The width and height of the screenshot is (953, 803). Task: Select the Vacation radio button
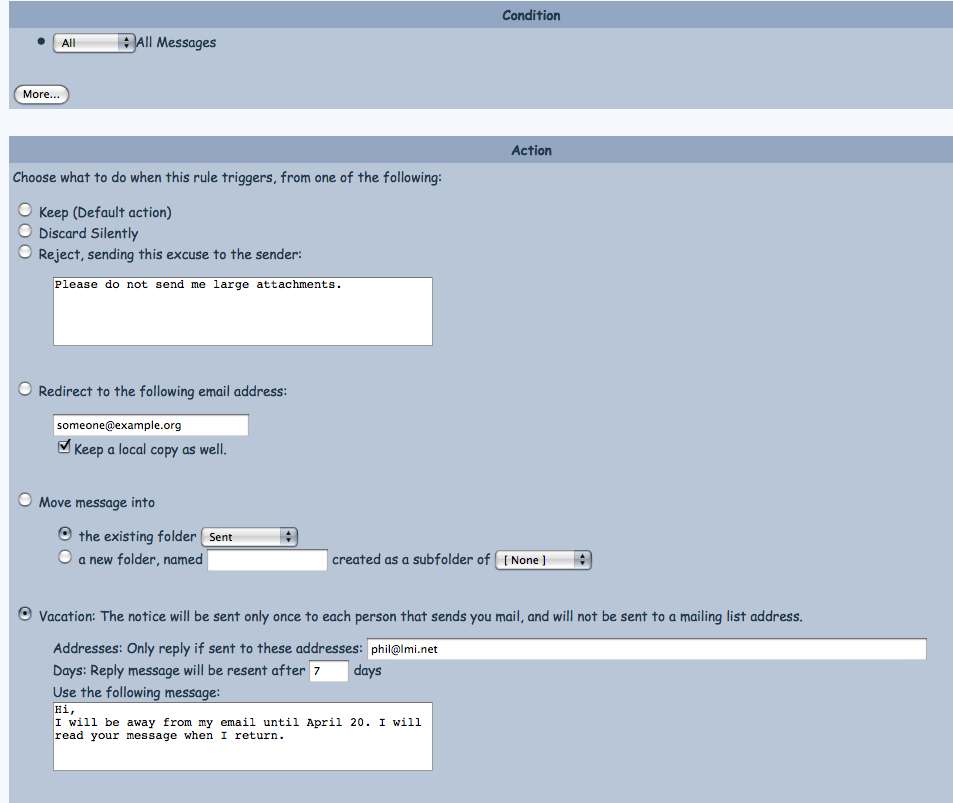pyautogui.click(x=25, y=614)
